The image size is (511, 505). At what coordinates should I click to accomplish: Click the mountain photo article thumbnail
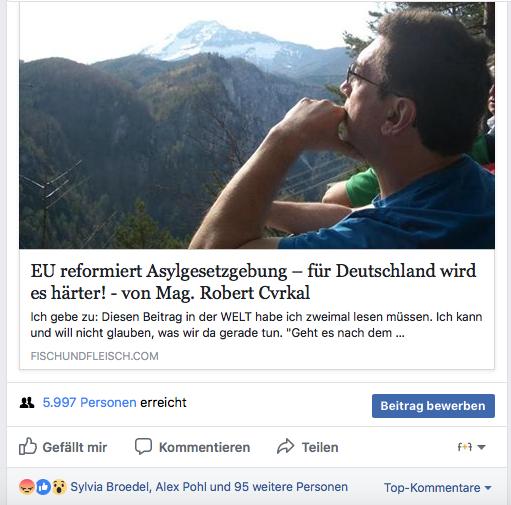click(257, 125)
